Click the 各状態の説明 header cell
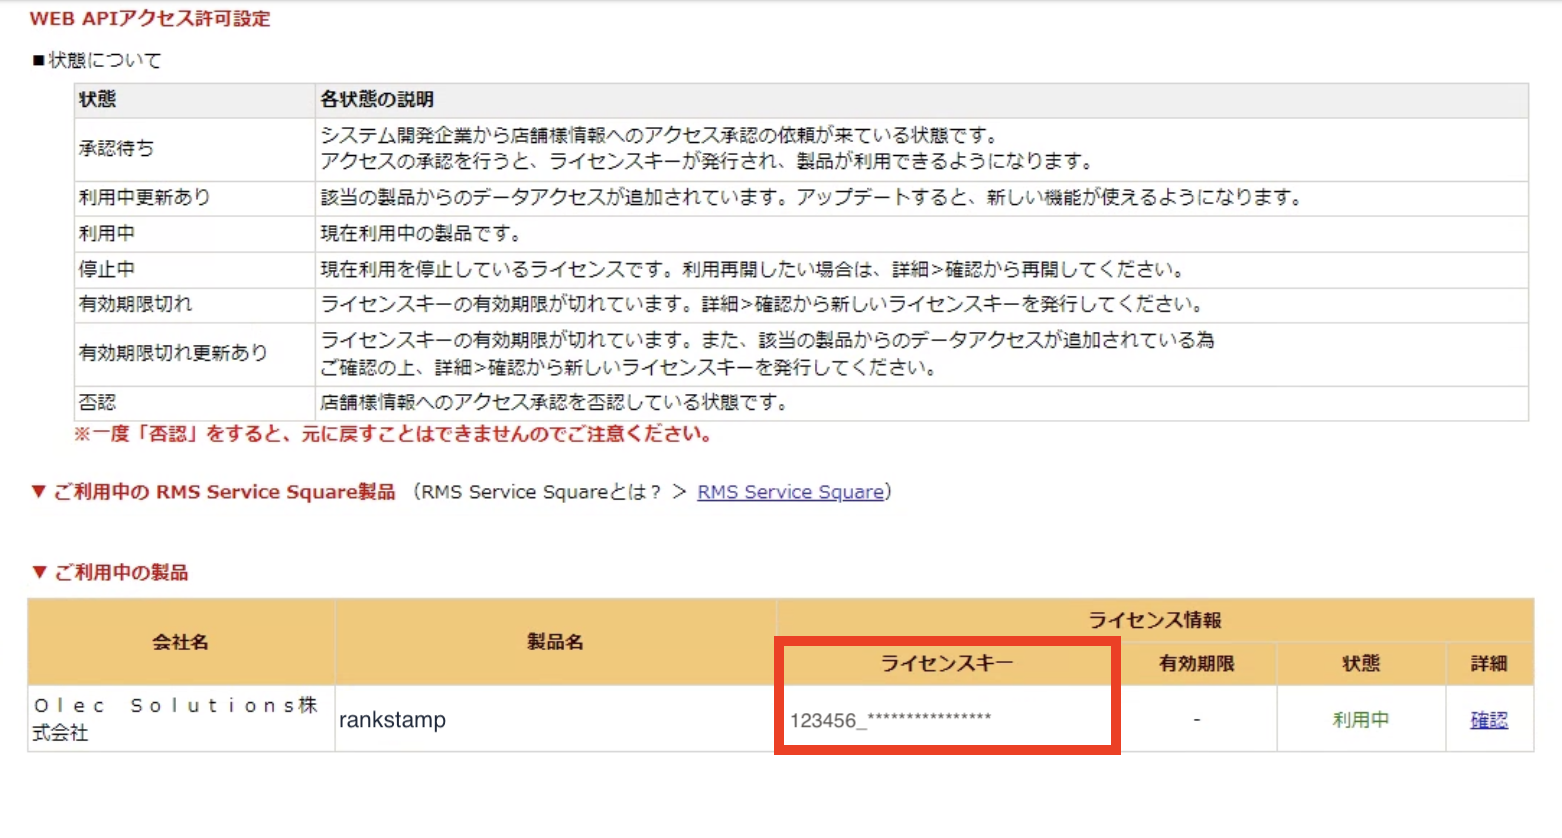 (x=921, y=100)
